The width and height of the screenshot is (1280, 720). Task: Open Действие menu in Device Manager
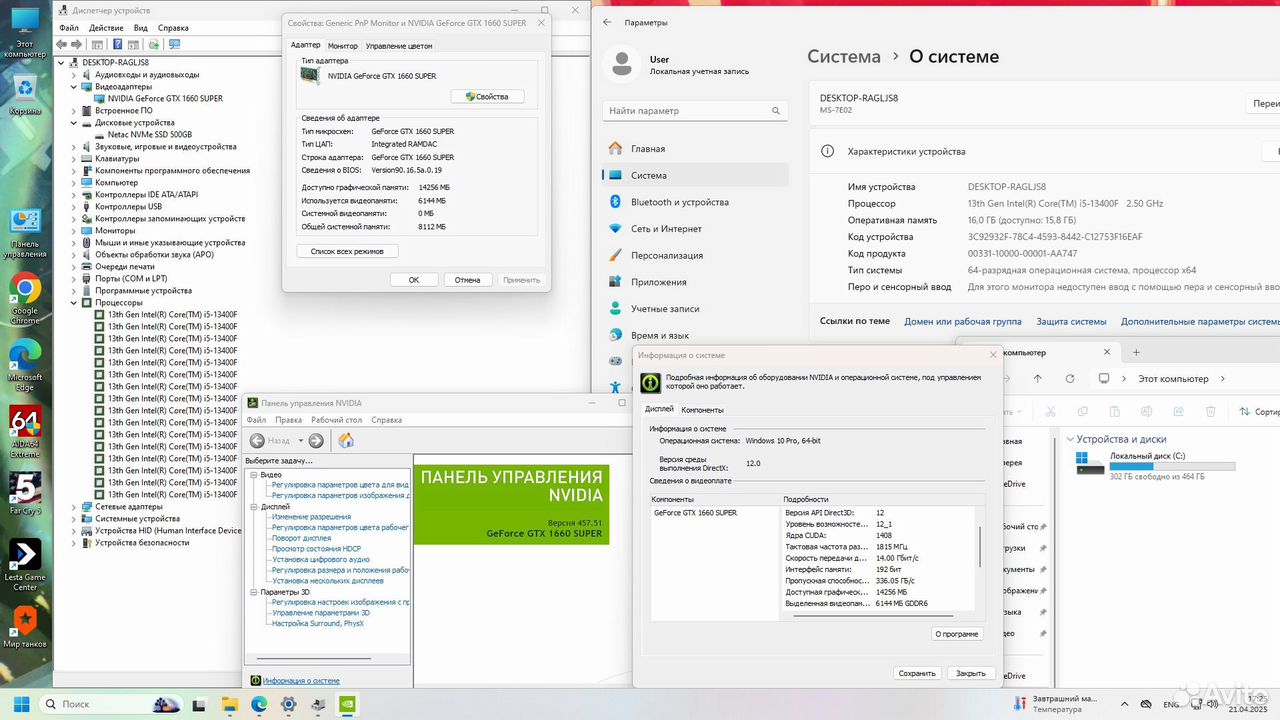106,28
